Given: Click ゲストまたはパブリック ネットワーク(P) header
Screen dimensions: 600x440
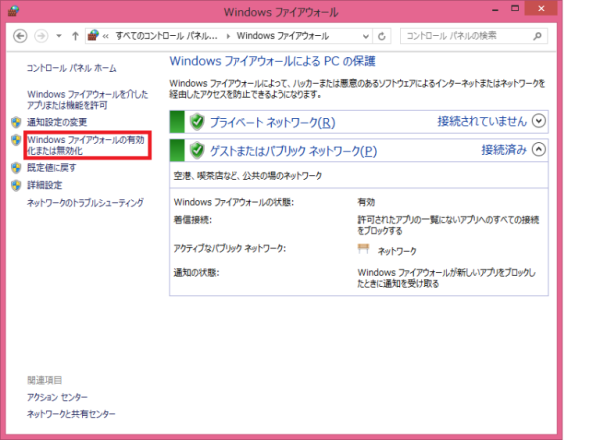Looking at the screenshot, I should point(293,151).
